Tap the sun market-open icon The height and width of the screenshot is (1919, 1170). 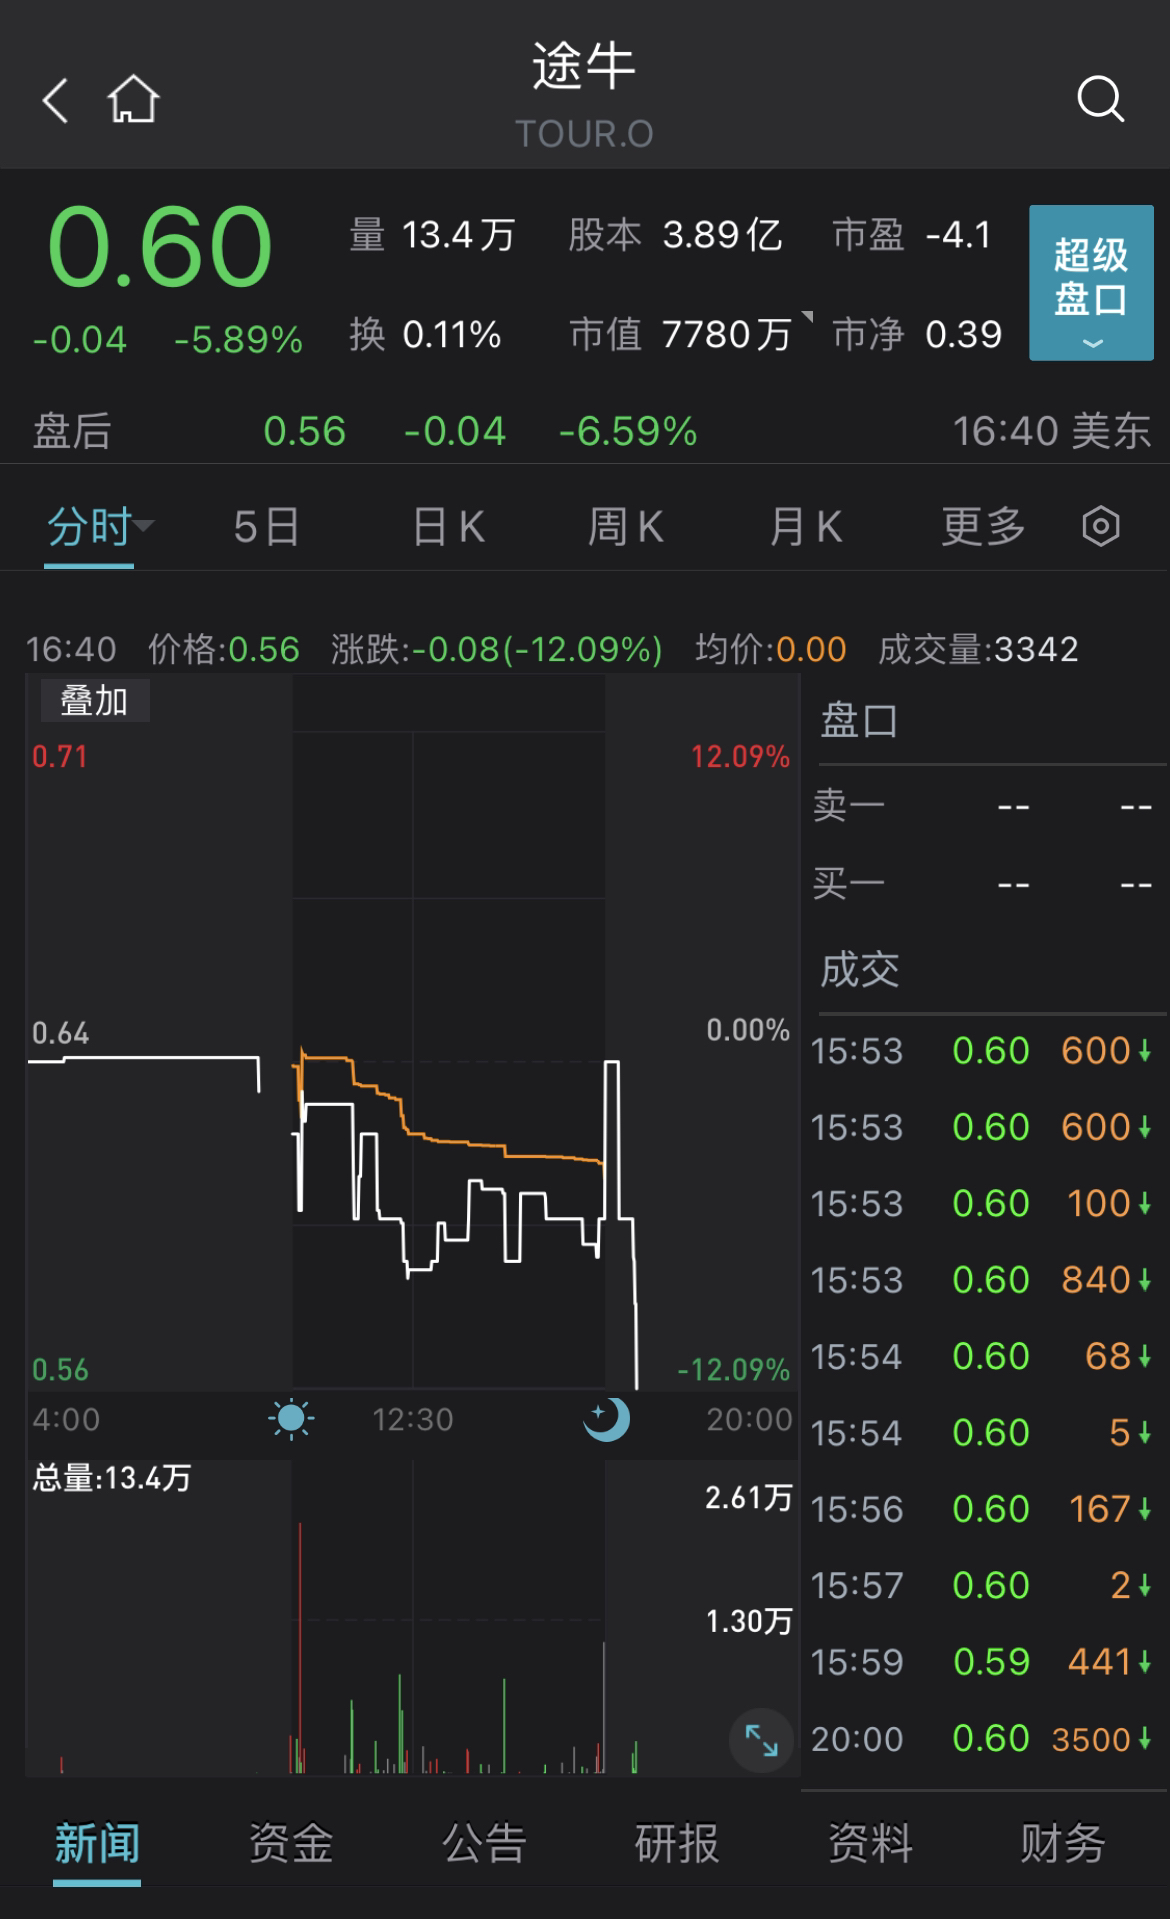pyautogui.click(x=291, y=1418)
